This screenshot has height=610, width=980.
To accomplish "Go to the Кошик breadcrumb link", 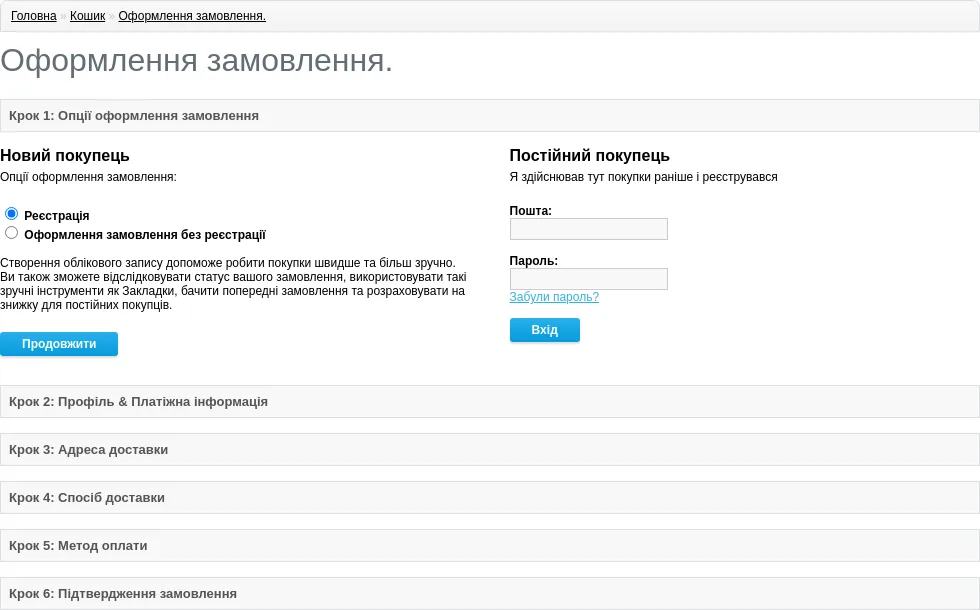I will 88,16.
